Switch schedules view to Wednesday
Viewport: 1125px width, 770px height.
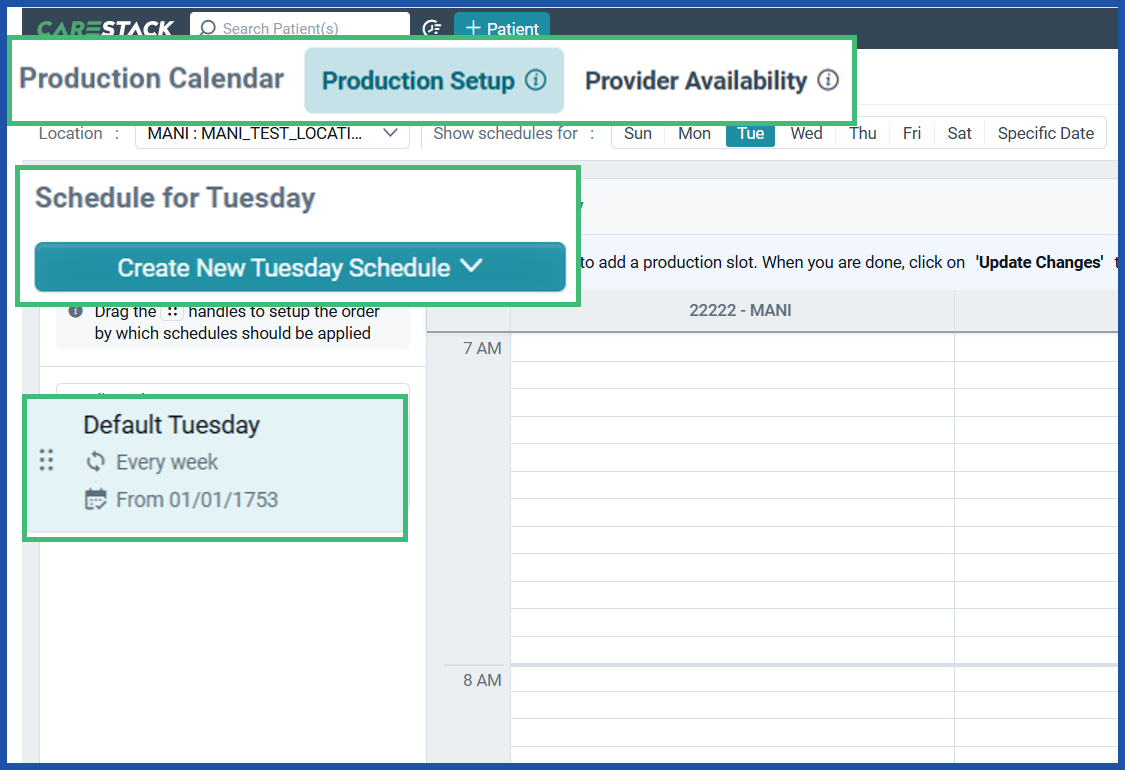click(806, 132)
